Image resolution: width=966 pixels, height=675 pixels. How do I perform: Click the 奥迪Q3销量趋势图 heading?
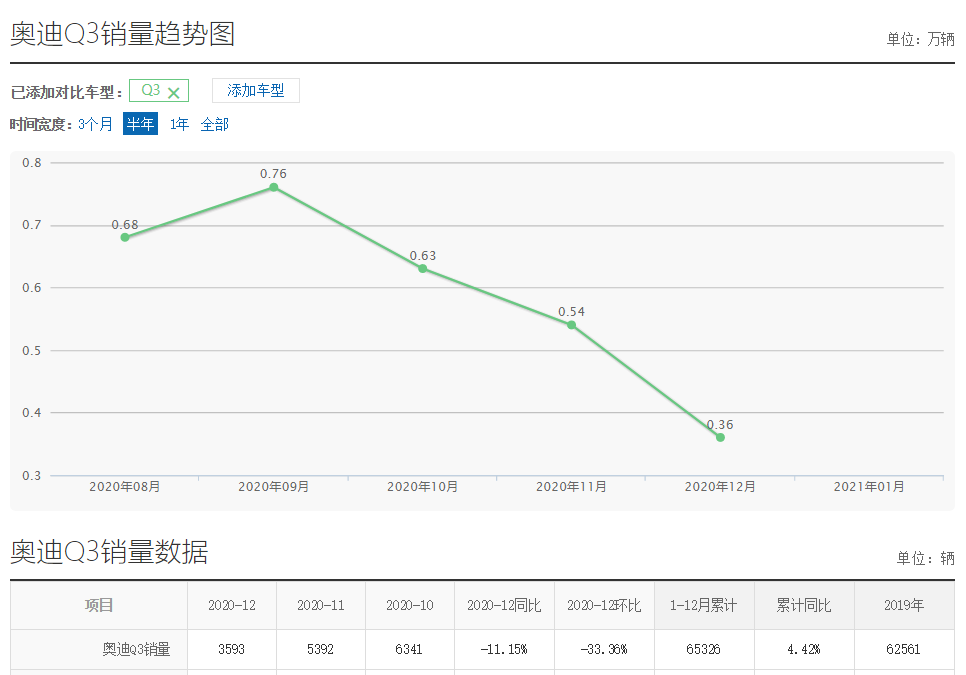click(123, 33)
